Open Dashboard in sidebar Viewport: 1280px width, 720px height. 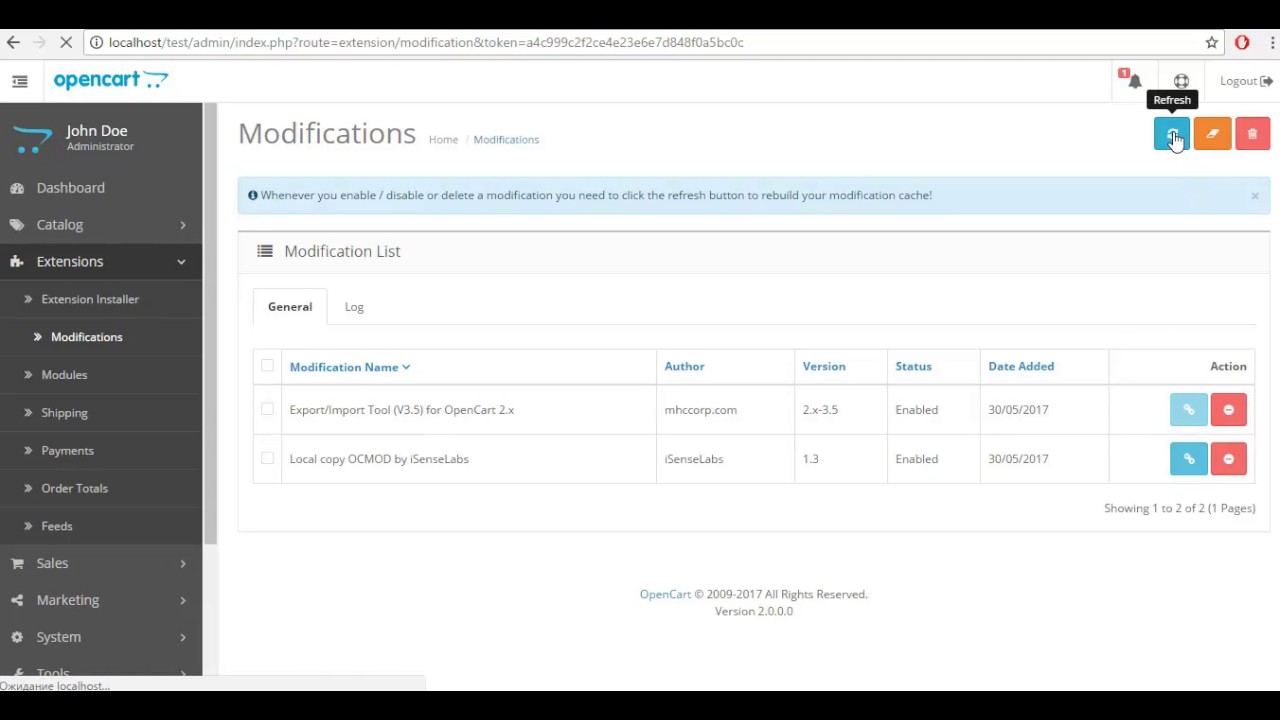pos(101,188)
